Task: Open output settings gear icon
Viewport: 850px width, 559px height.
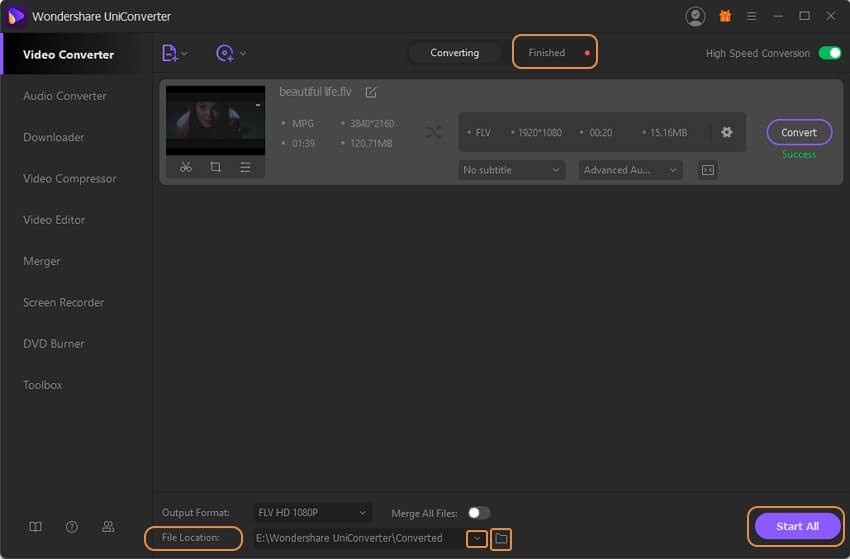Action: (727, 132)
